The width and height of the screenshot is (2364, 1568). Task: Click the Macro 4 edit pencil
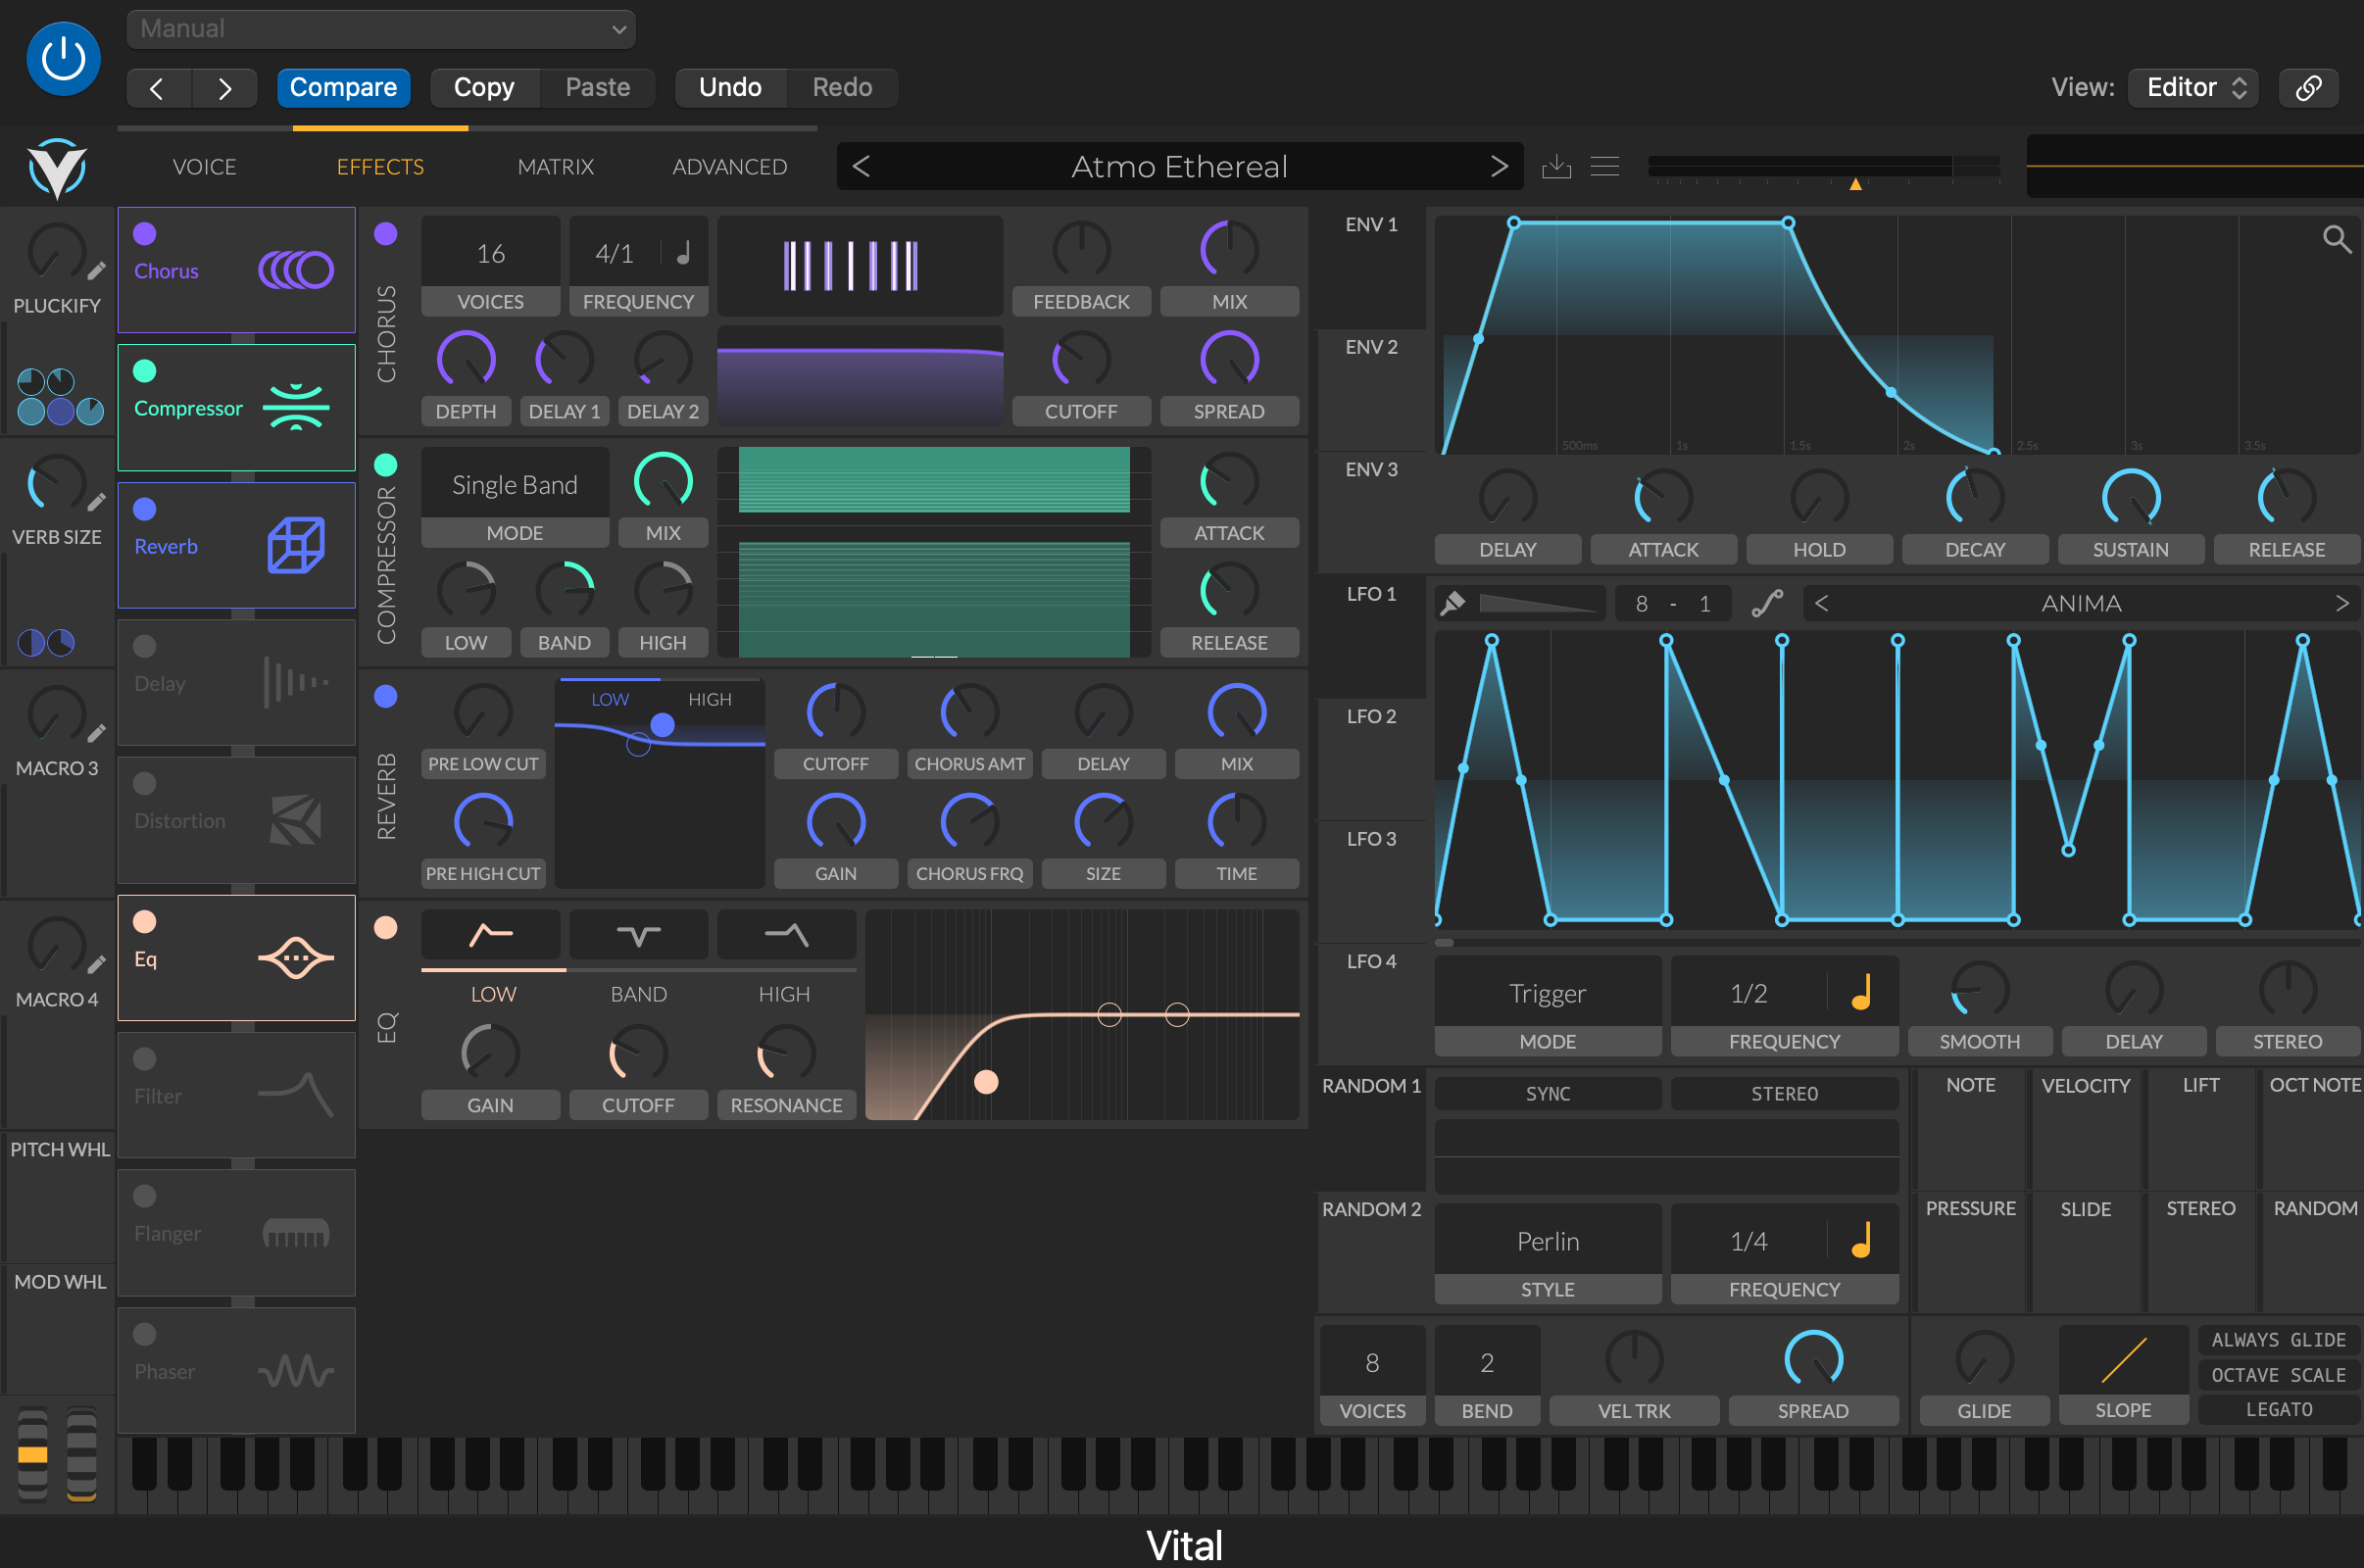(97, 965)
